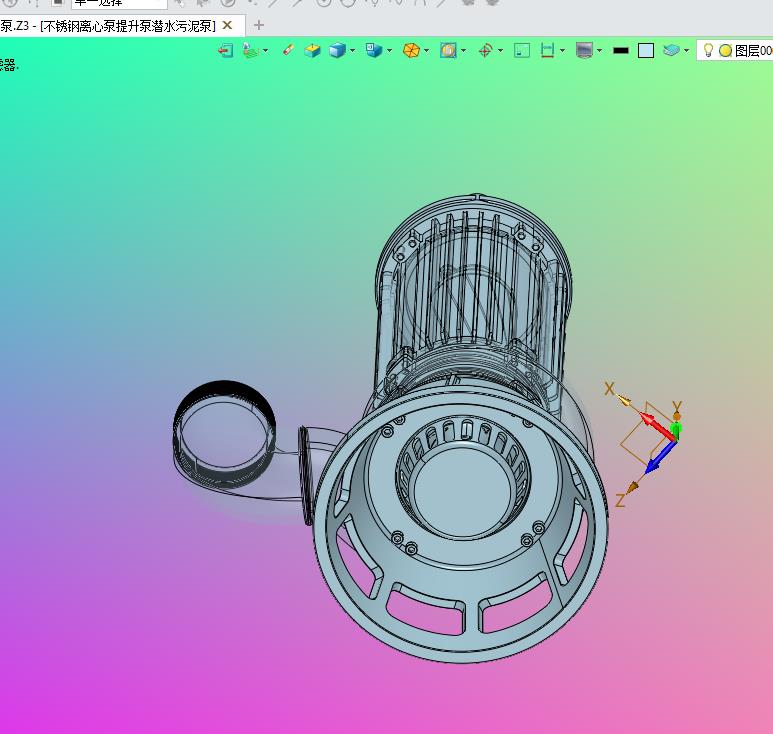773x734 pixels.
Task: Expand the crosshair target dropdown arrow
Action: pos(500,50)
